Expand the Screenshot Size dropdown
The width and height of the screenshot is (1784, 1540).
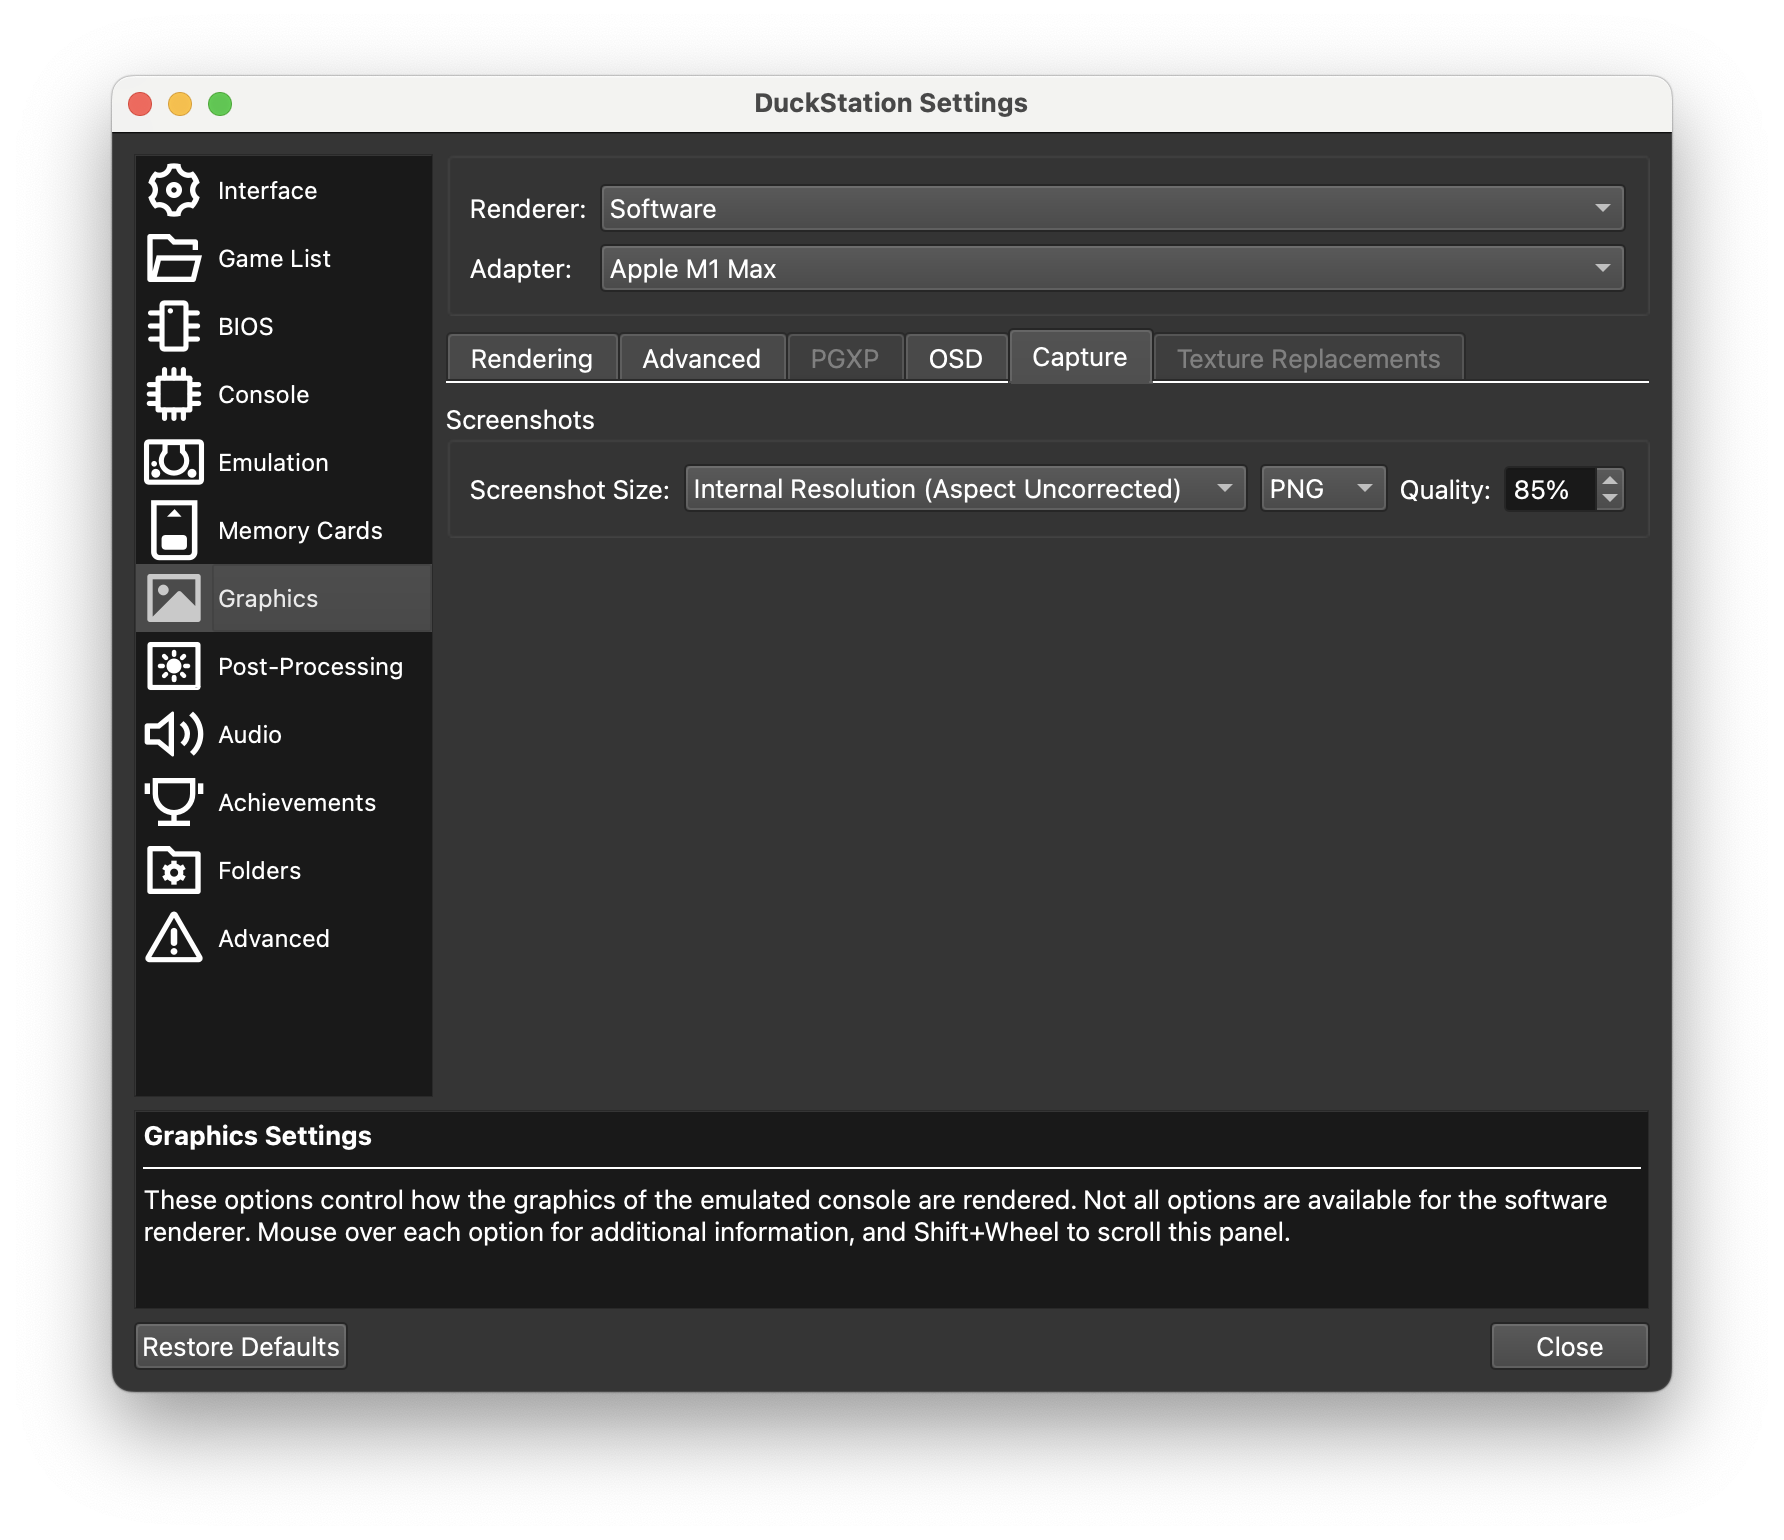tap(964, 489)
